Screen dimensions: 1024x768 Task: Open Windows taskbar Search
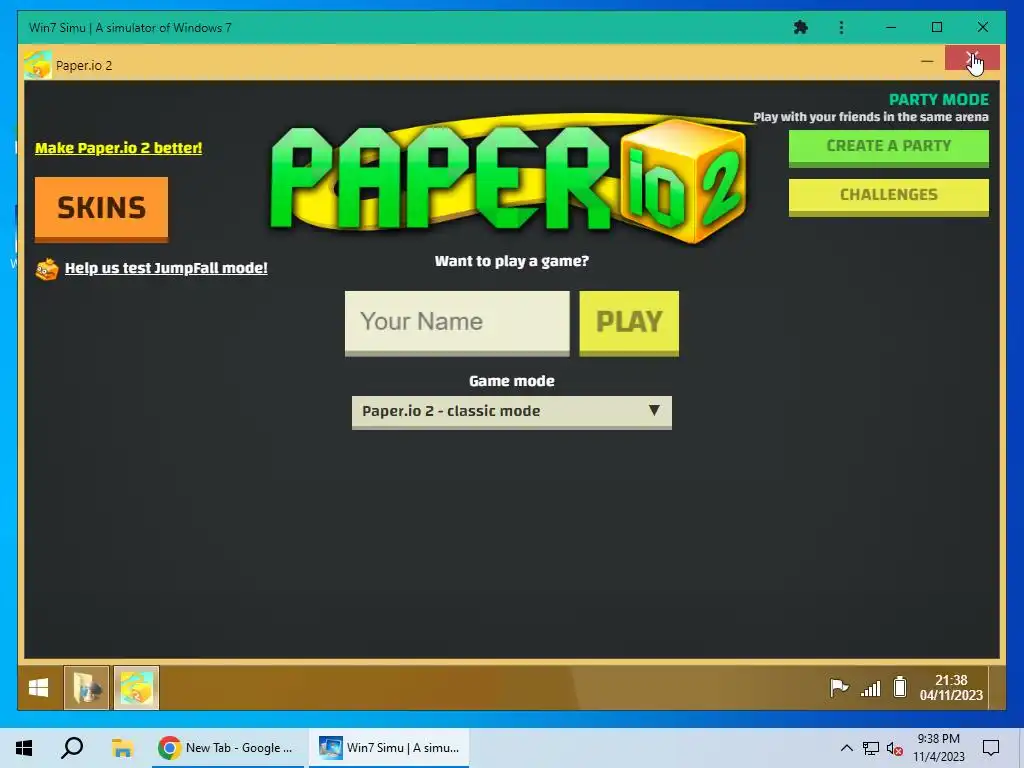point(72,748)
